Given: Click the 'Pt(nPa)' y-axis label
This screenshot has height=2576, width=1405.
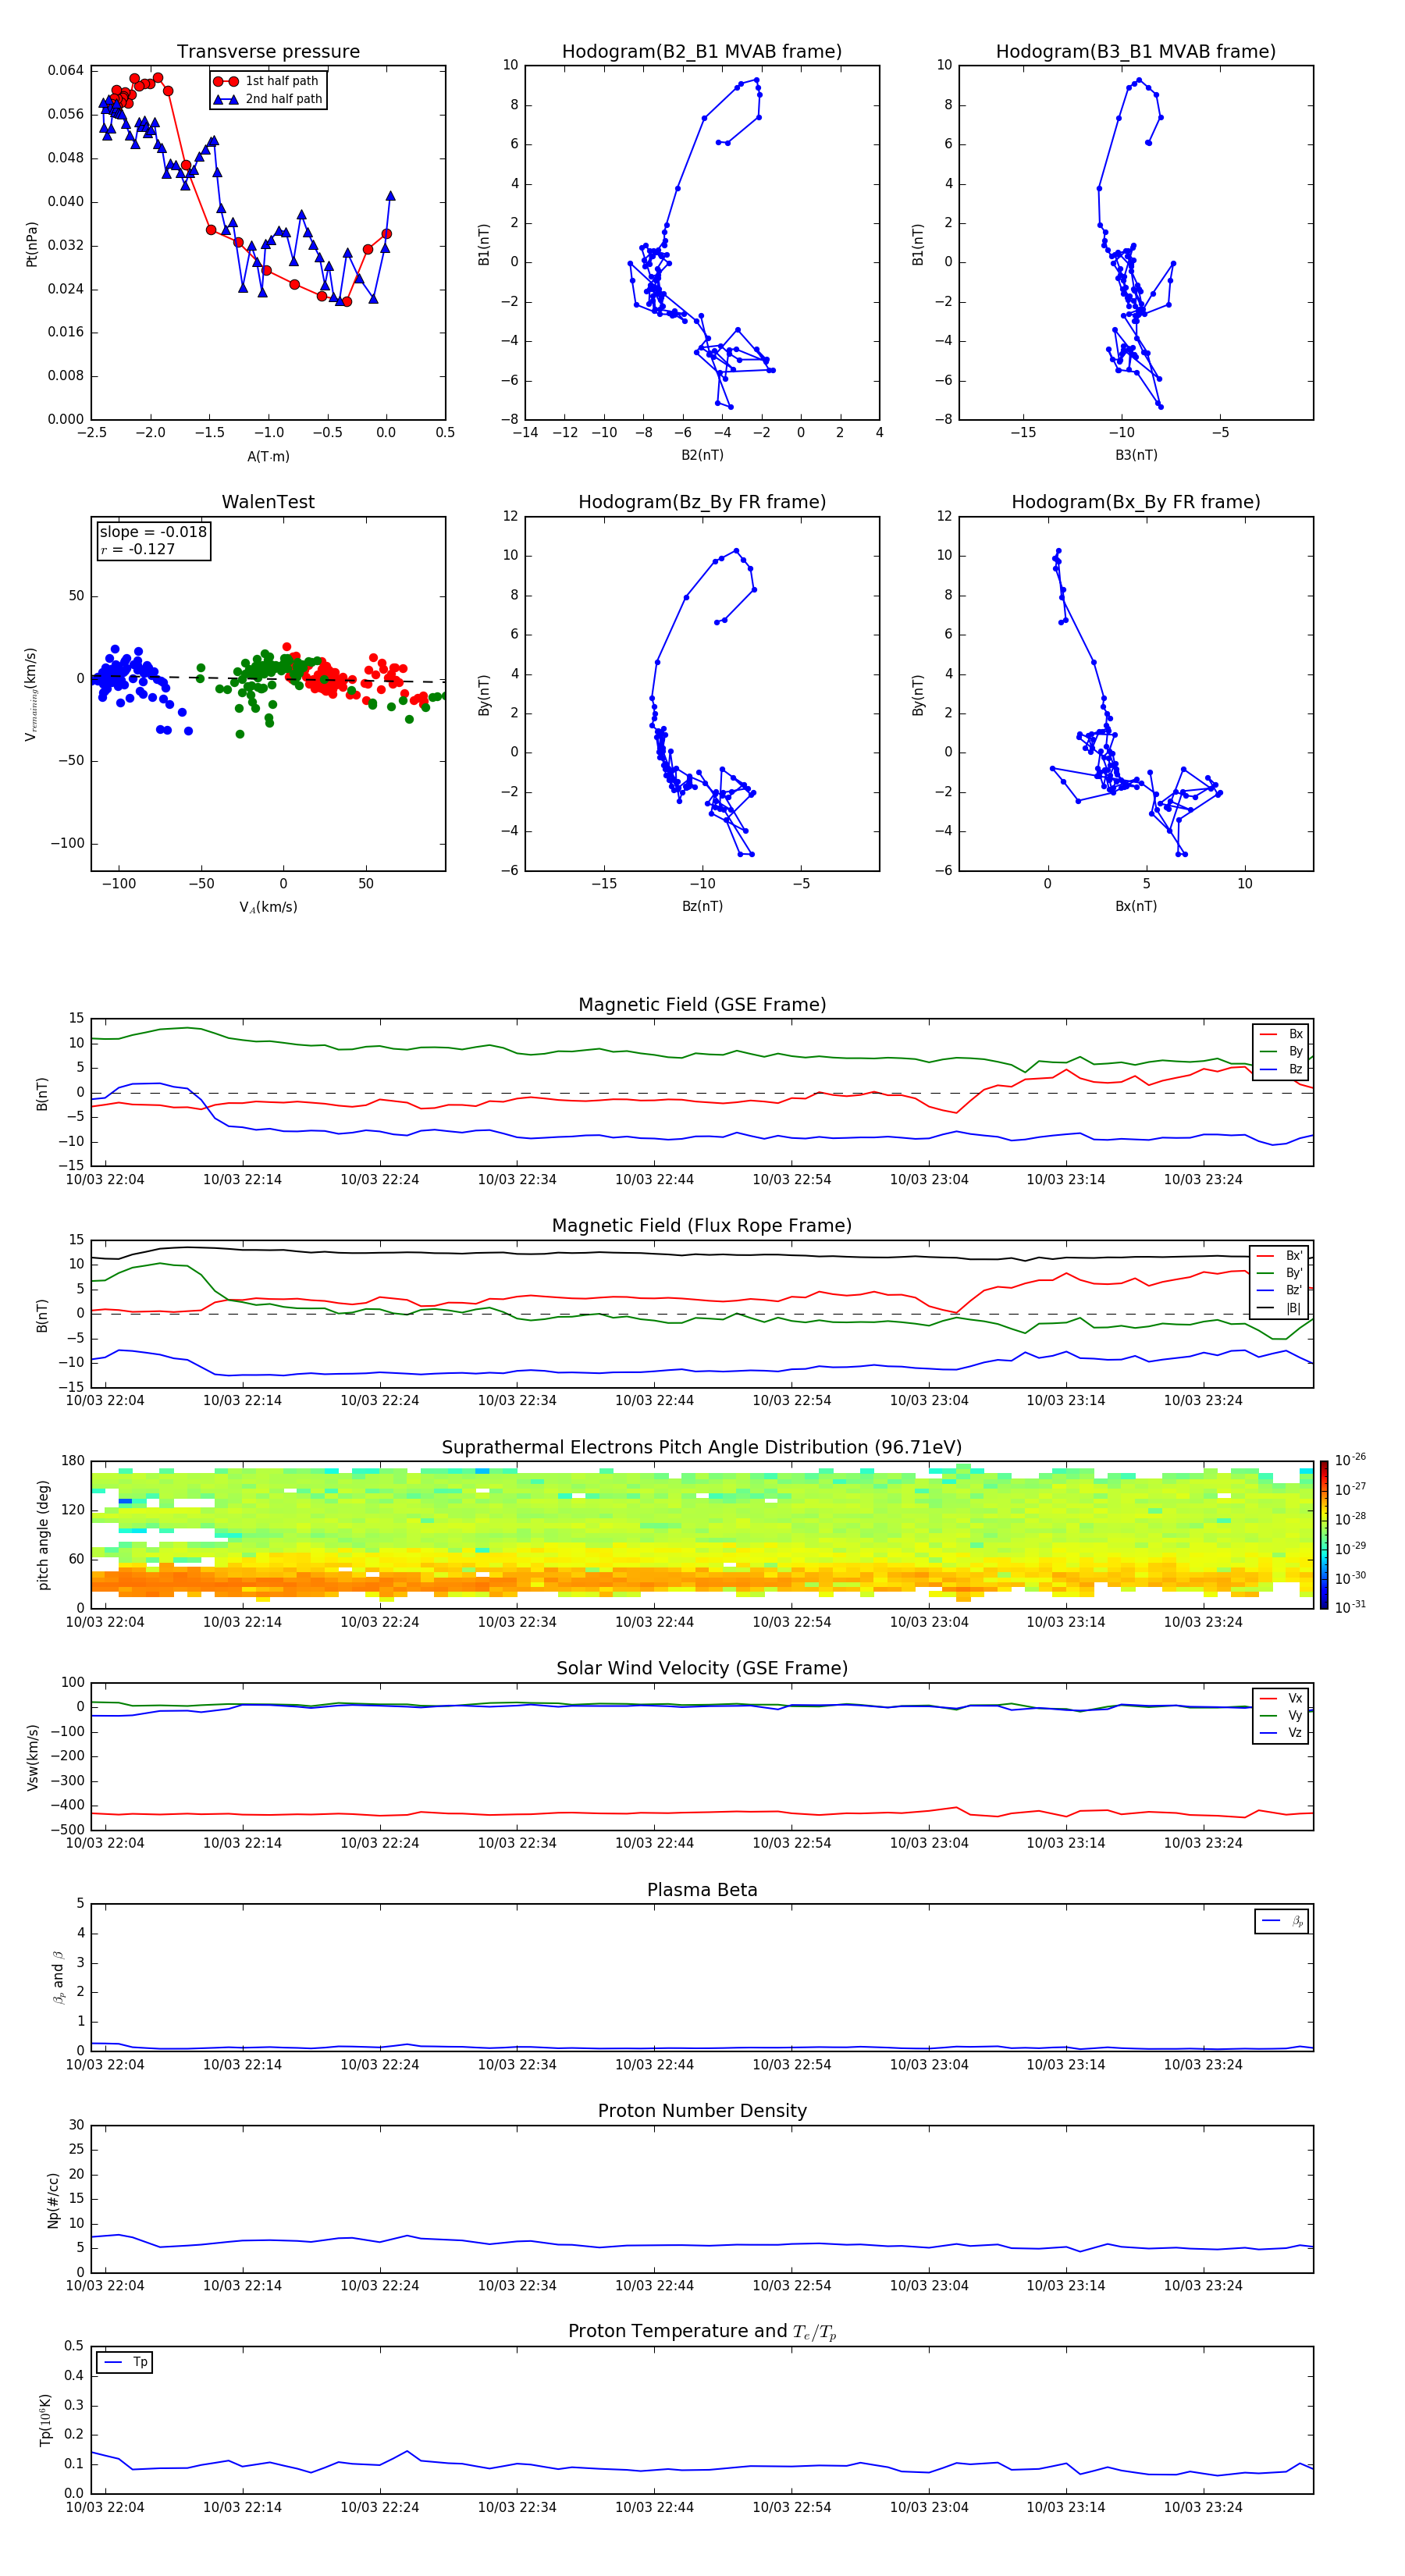Looking at the screenshot, I should coord(32,244).
